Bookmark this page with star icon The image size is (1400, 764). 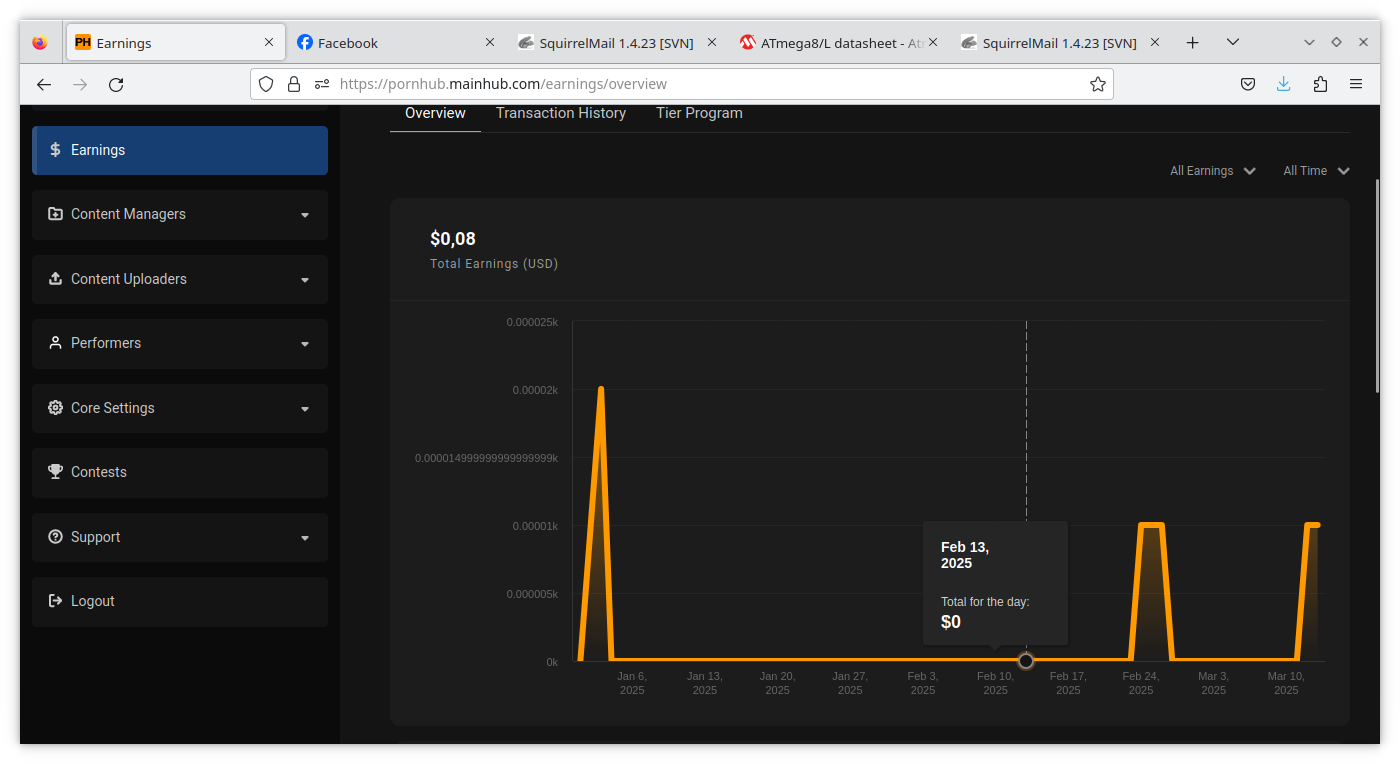point(1097,85)
